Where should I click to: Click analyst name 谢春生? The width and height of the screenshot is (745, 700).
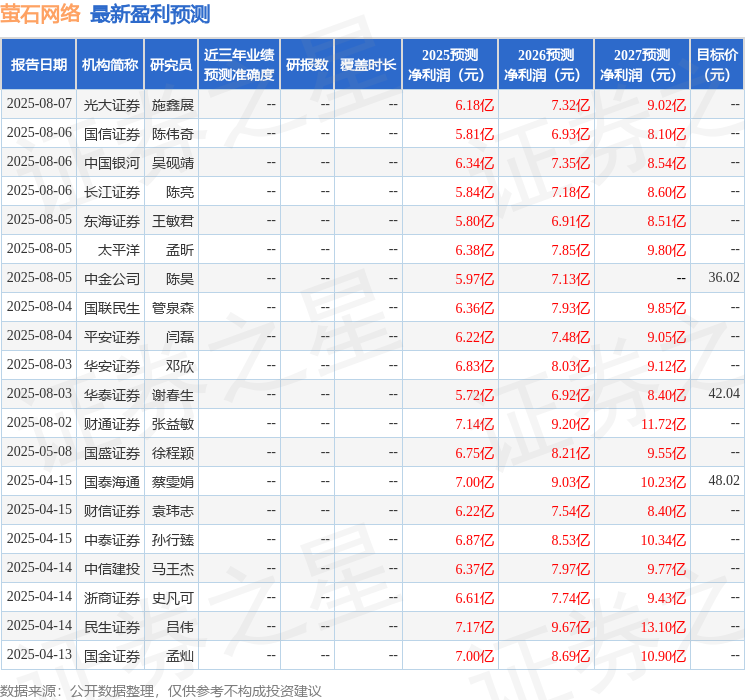tap(172, 395)
